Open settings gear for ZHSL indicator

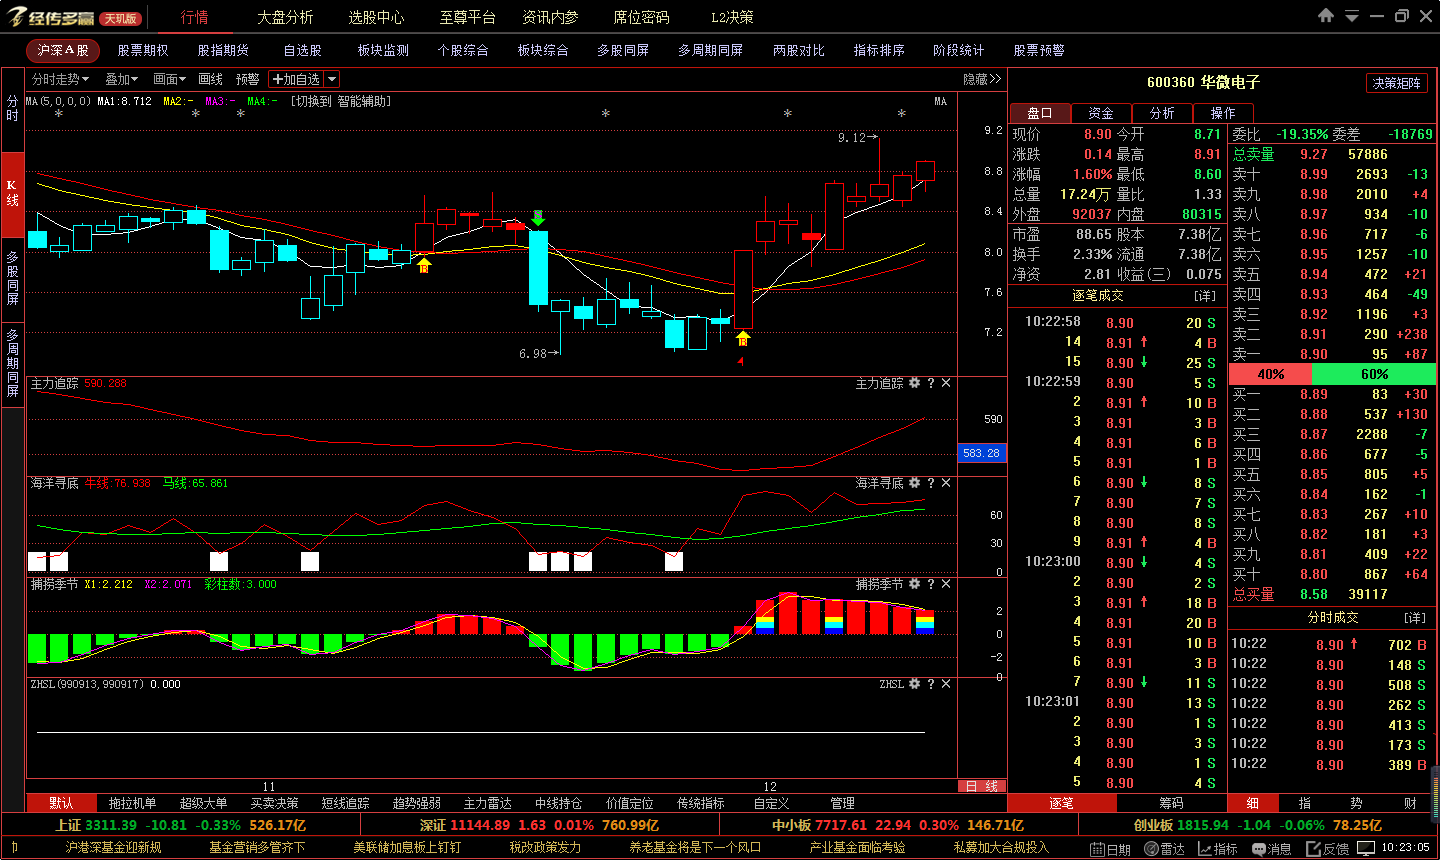[x=914, y=684]
